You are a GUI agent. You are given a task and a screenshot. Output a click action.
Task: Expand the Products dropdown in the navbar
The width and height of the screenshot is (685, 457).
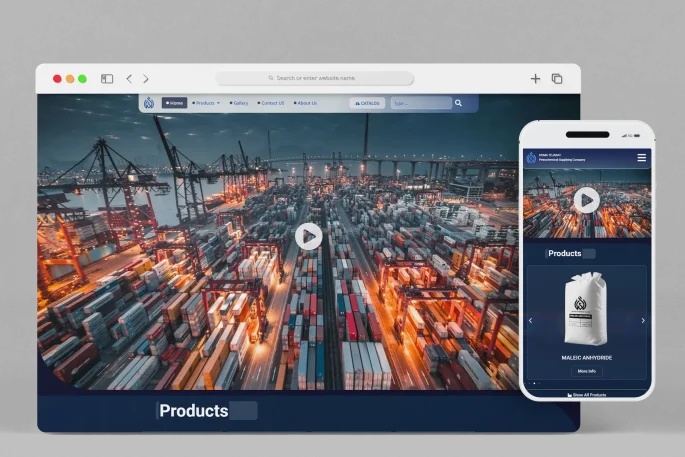(x=207, y=103)
